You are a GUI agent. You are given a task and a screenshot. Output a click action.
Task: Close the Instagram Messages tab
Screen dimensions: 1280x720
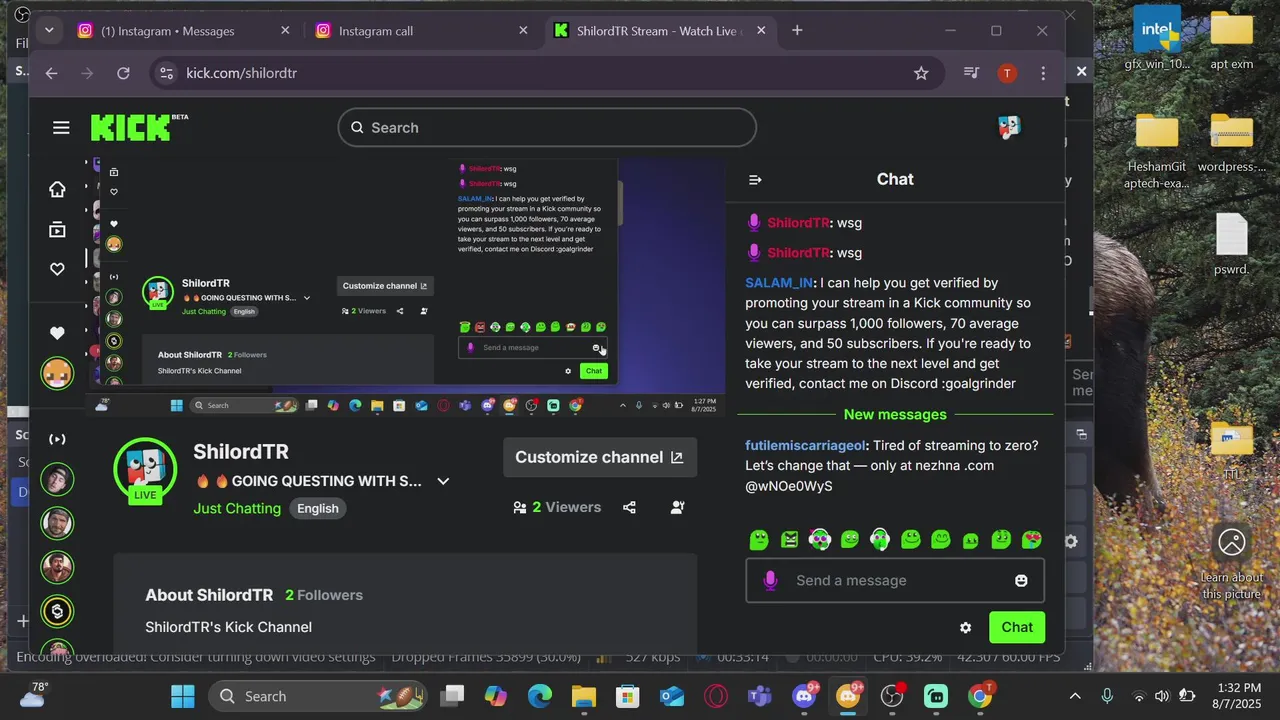(285, 31)
